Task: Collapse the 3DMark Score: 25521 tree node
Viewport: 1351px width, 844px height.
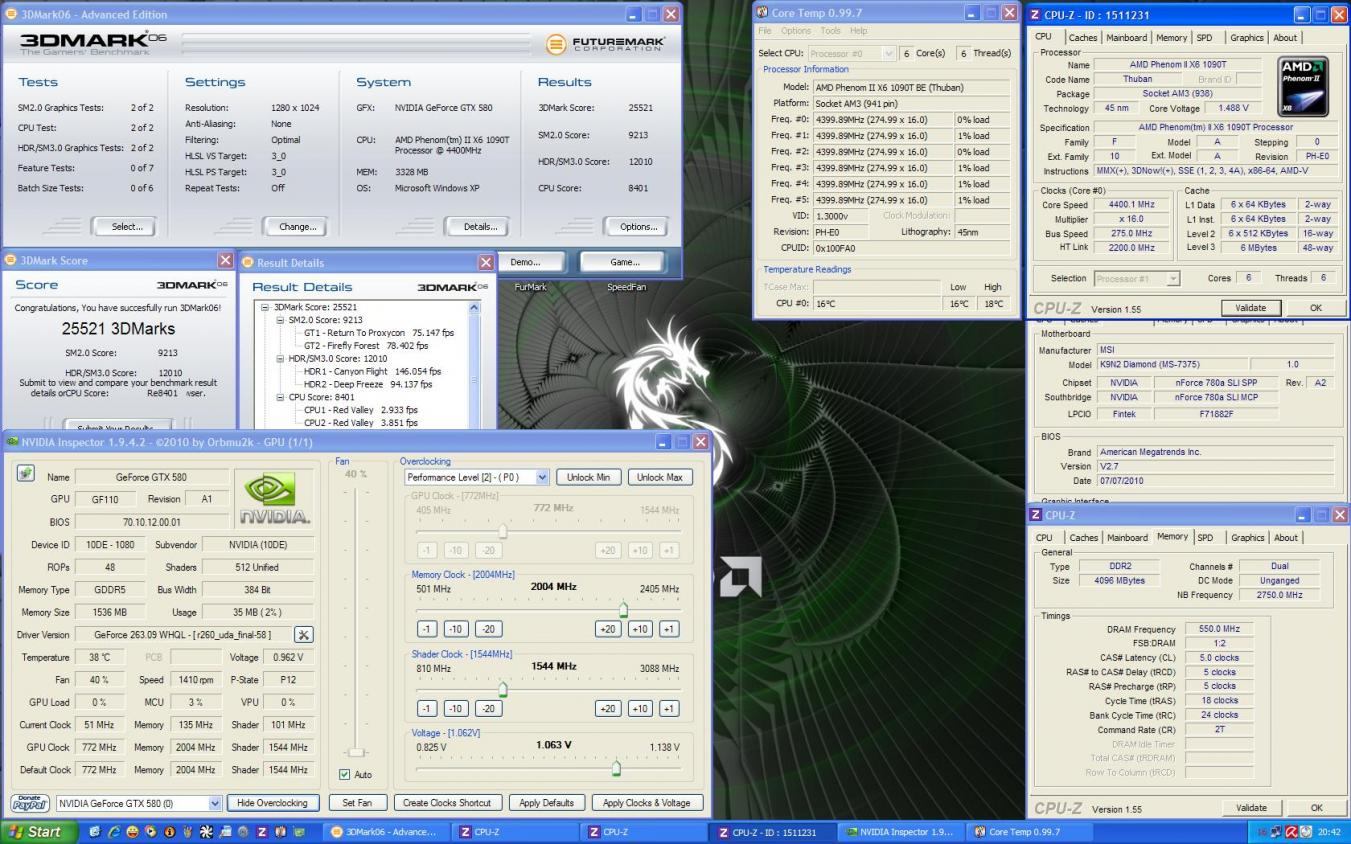Action: click(x=265, y=307)
